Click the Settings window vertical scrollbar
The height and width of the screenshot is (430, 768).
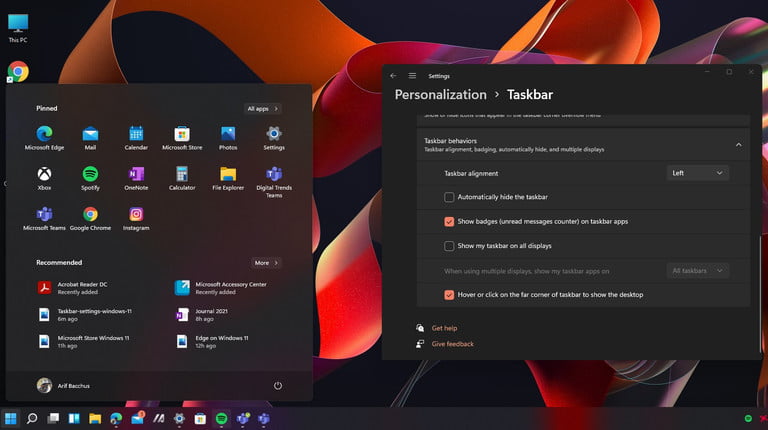[x=761, y=293]
